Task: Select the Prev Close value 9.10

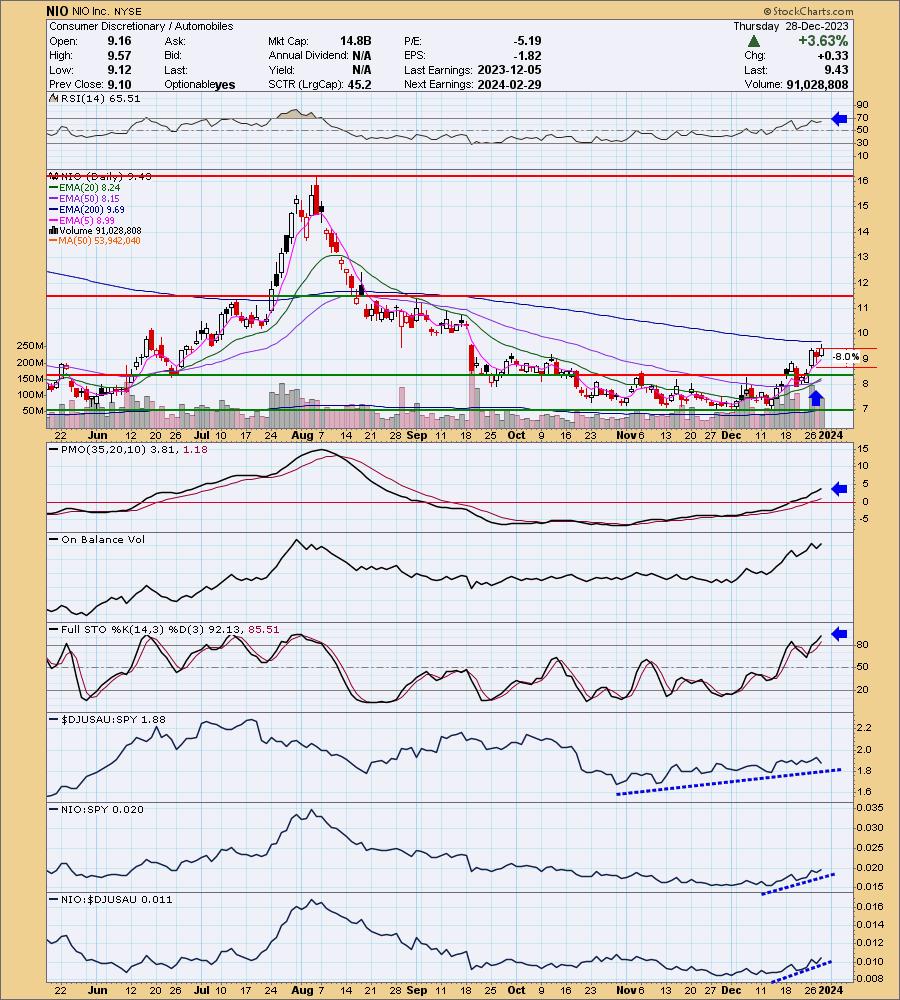Action: pyautogui.click(x=119, y=84)
